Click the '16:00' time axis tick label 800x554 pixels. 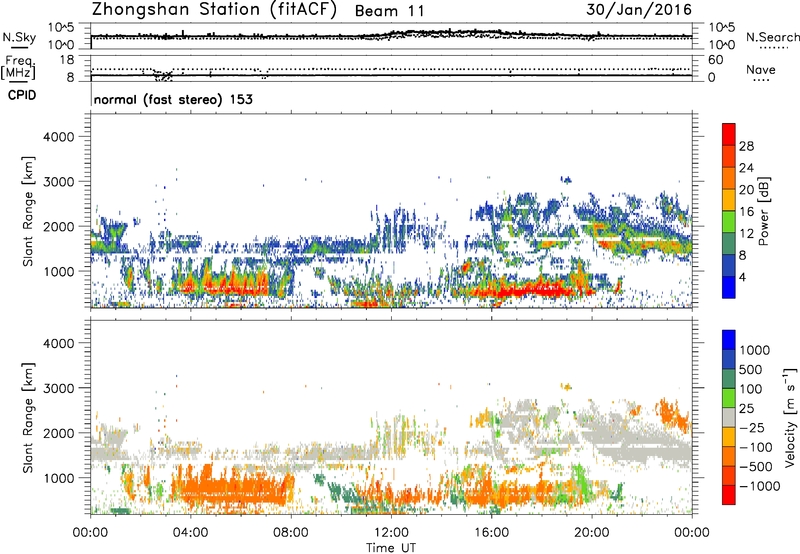coord(491,533)
